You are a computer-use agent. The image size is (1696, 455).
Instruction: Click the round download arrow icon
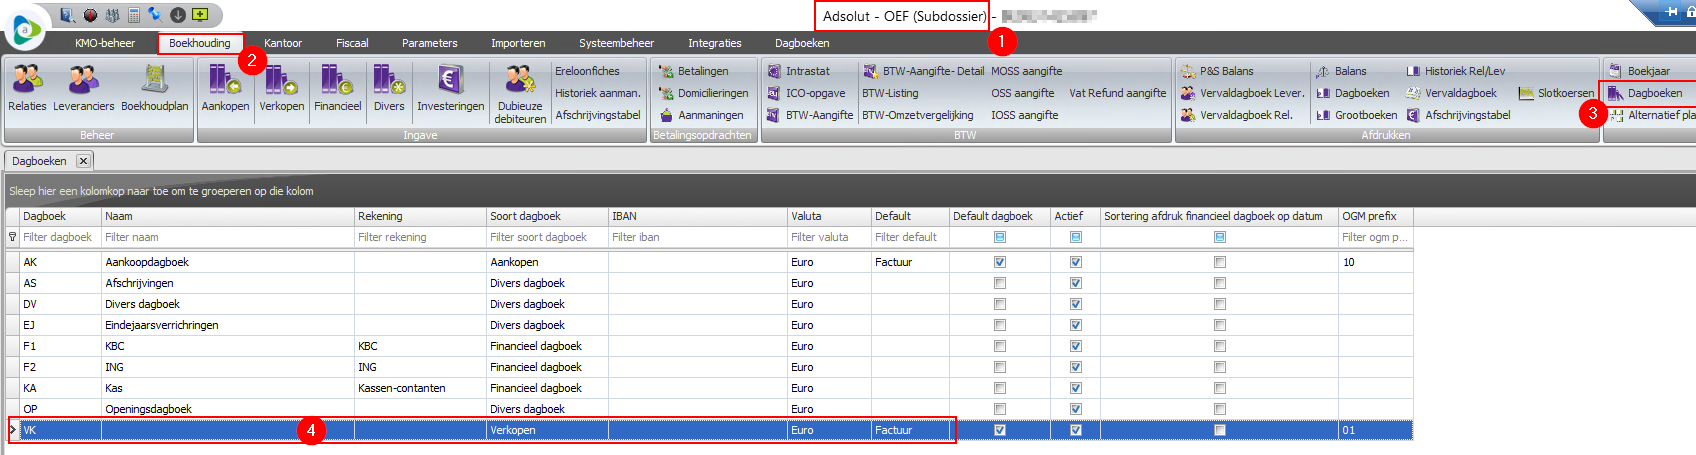(x=177, y=15)
